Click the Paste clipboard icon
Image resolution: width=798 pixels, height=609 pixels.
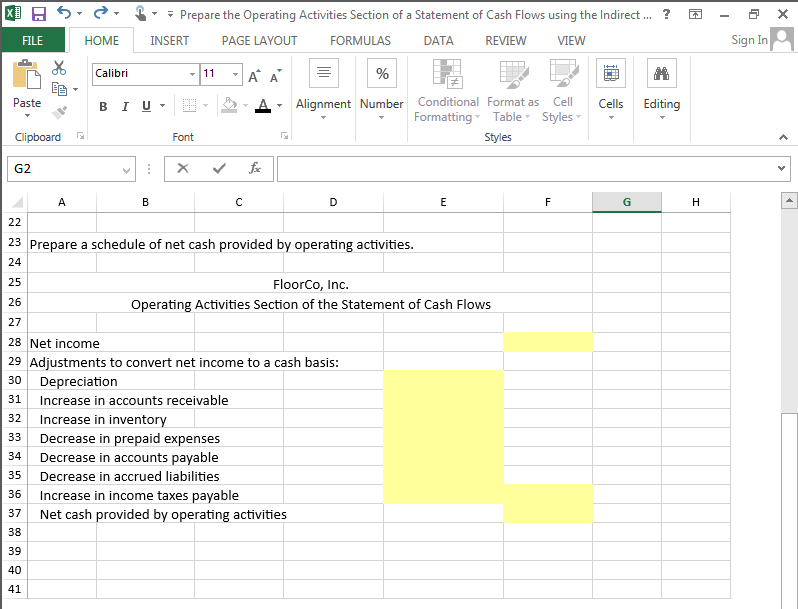click(26, 75)
